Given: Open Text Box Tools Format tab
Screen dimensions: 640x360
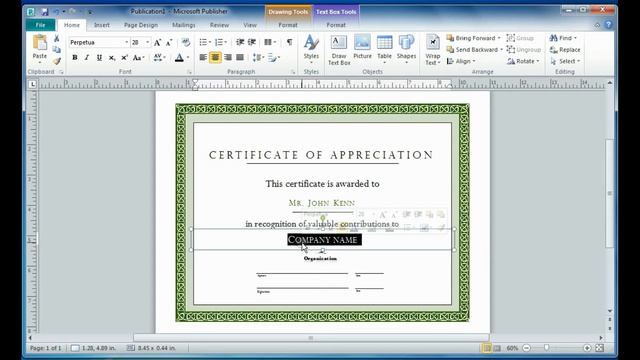Looking at the screenshot, I should point(336,25).
